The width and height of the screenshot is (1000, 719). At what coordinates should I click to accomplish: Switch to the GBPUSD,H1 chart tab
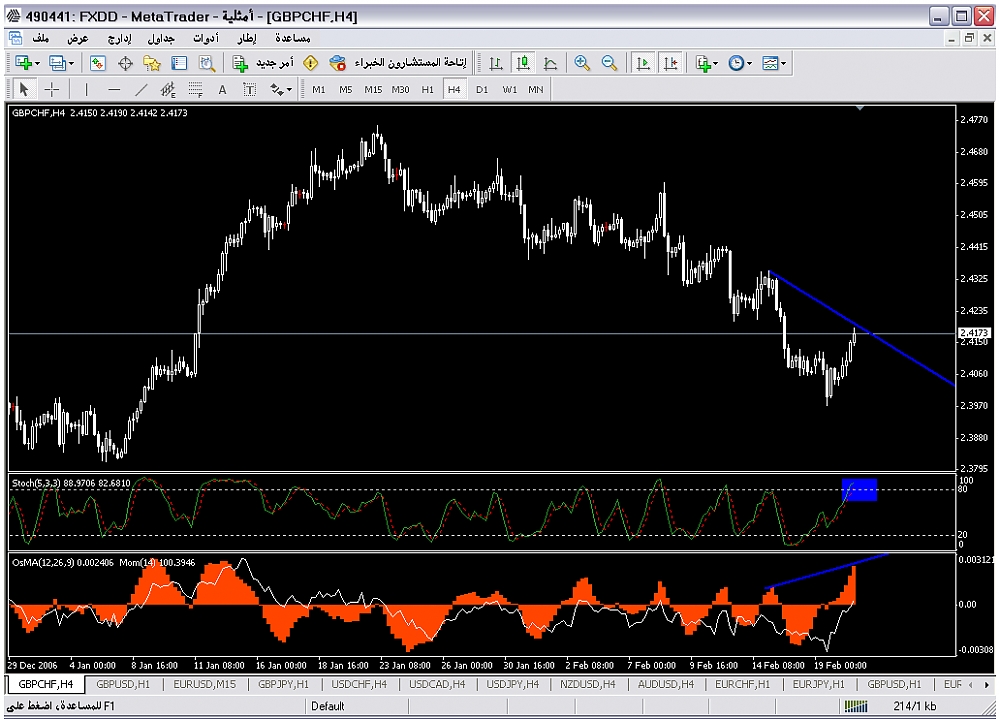click(x=124, y=684)
